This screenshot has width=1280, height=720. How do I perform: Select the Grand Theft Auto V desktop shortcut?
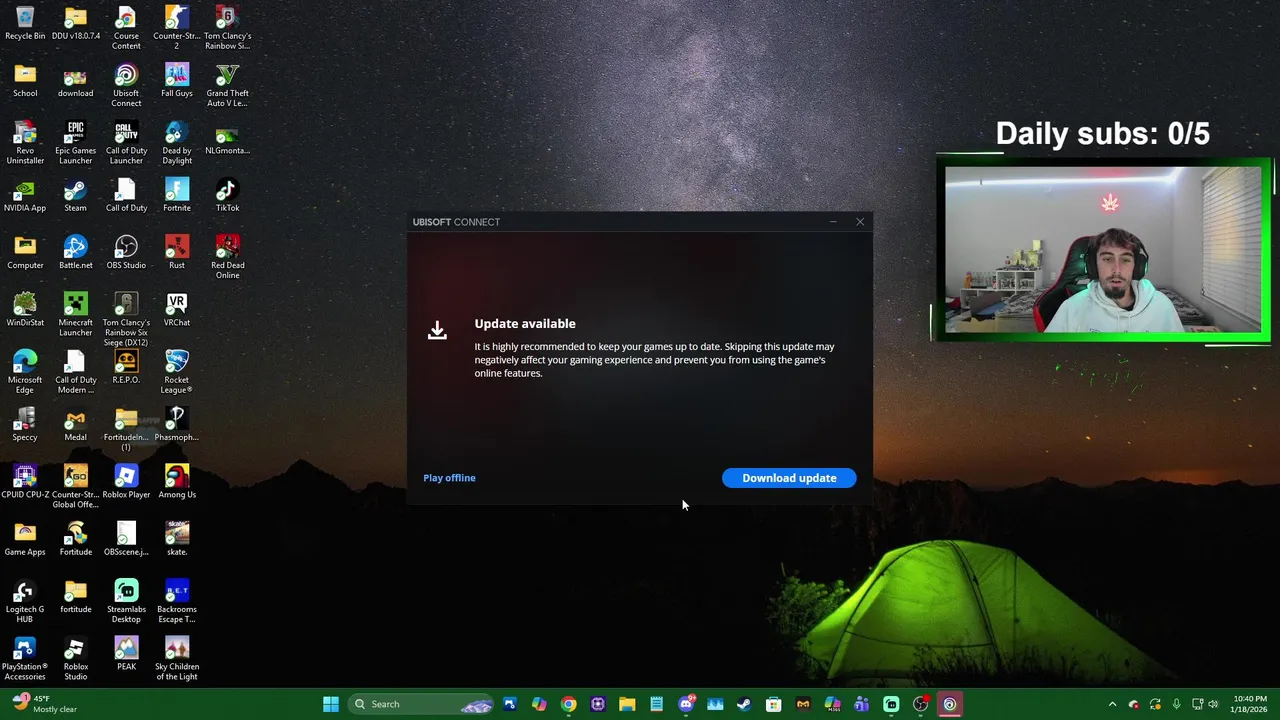[227, 85]
